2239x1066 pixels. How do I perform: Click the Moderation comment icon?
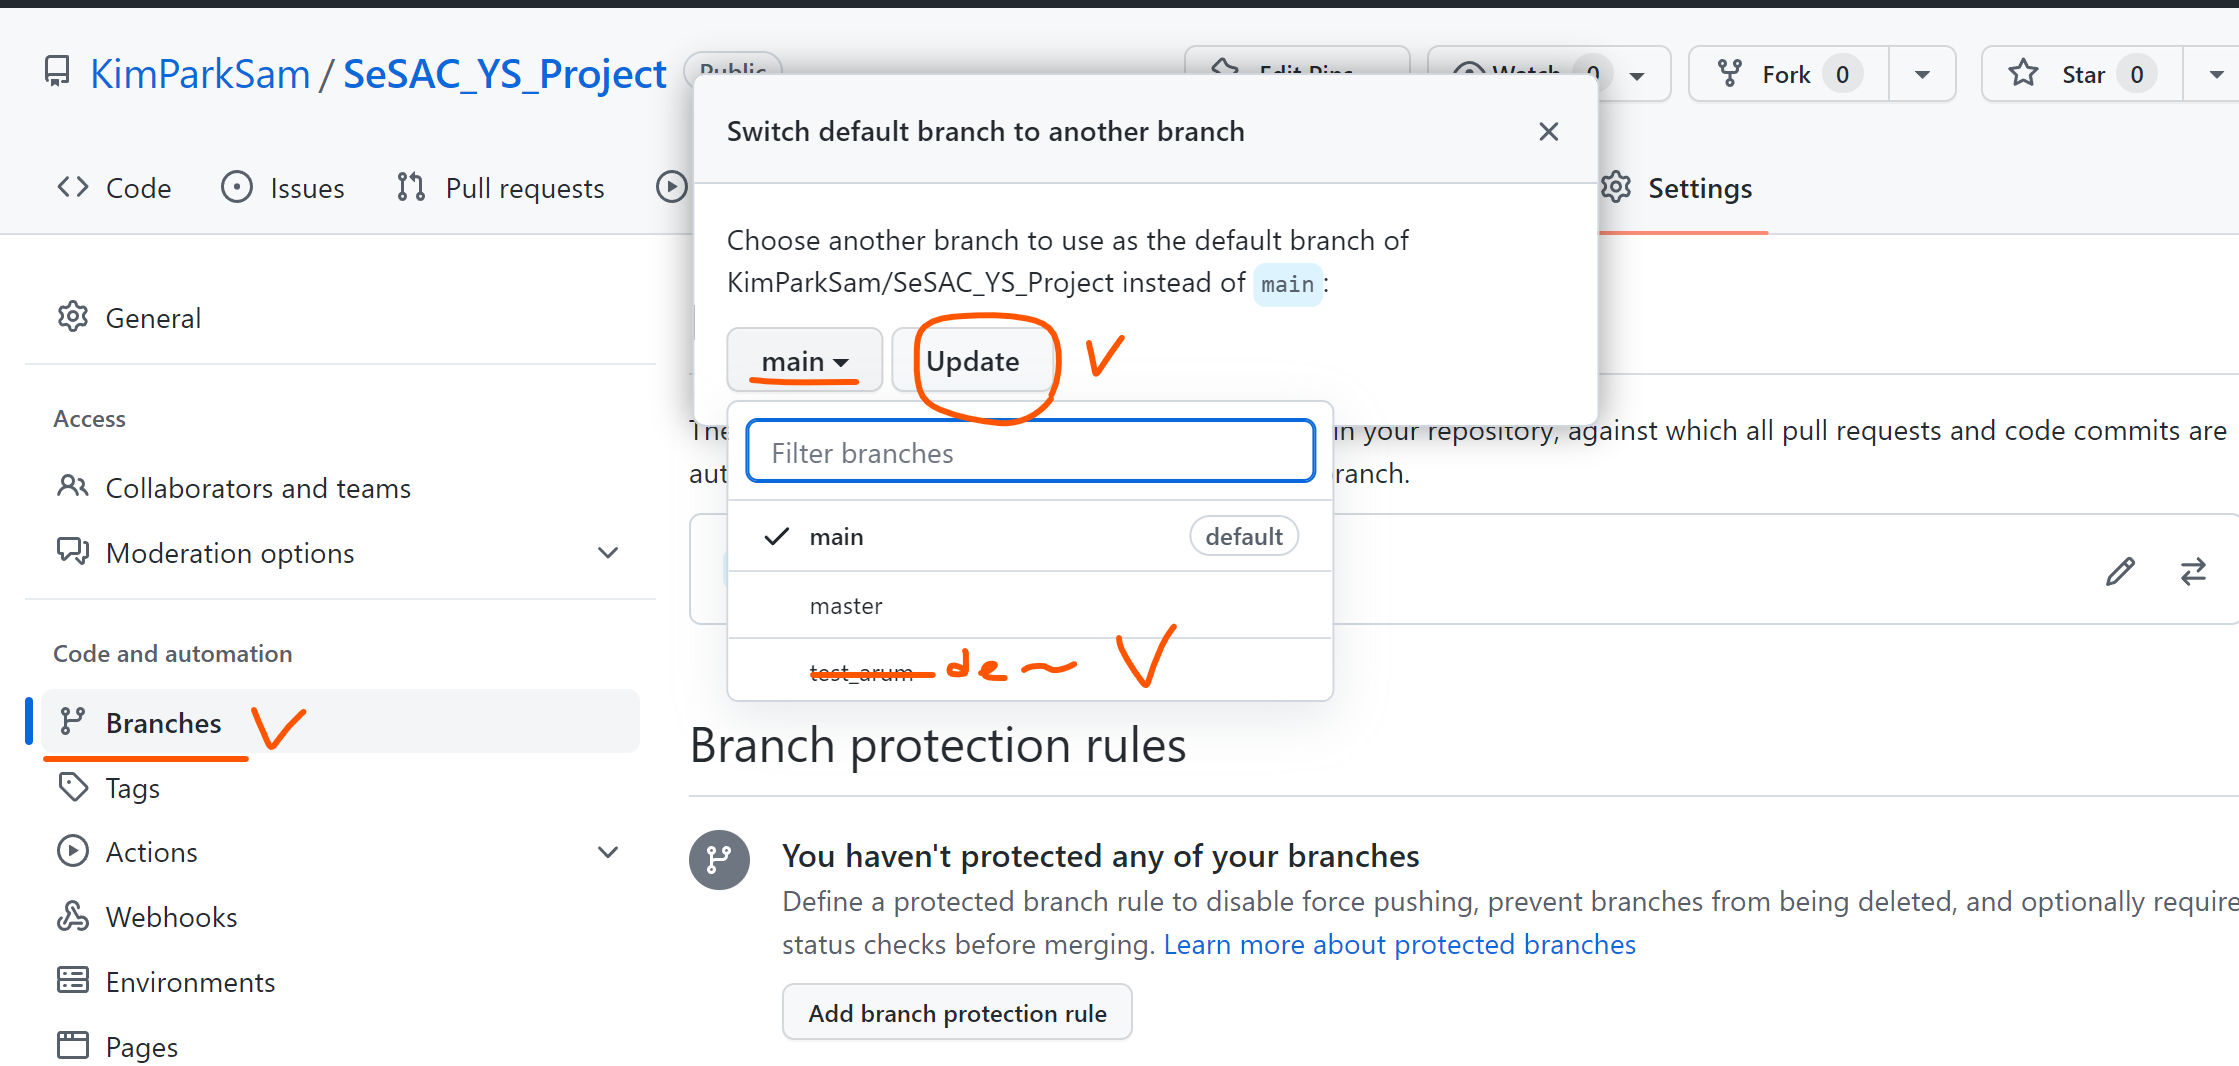72,552
